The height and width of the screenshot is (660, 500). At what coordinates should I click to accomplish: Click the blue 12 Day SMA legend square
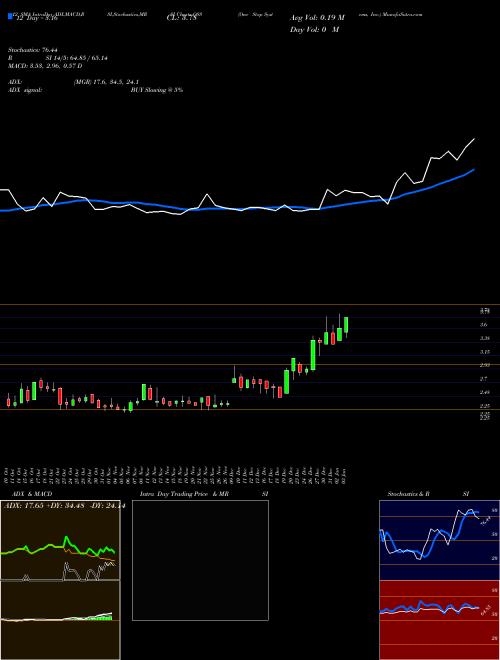(11, 17)
